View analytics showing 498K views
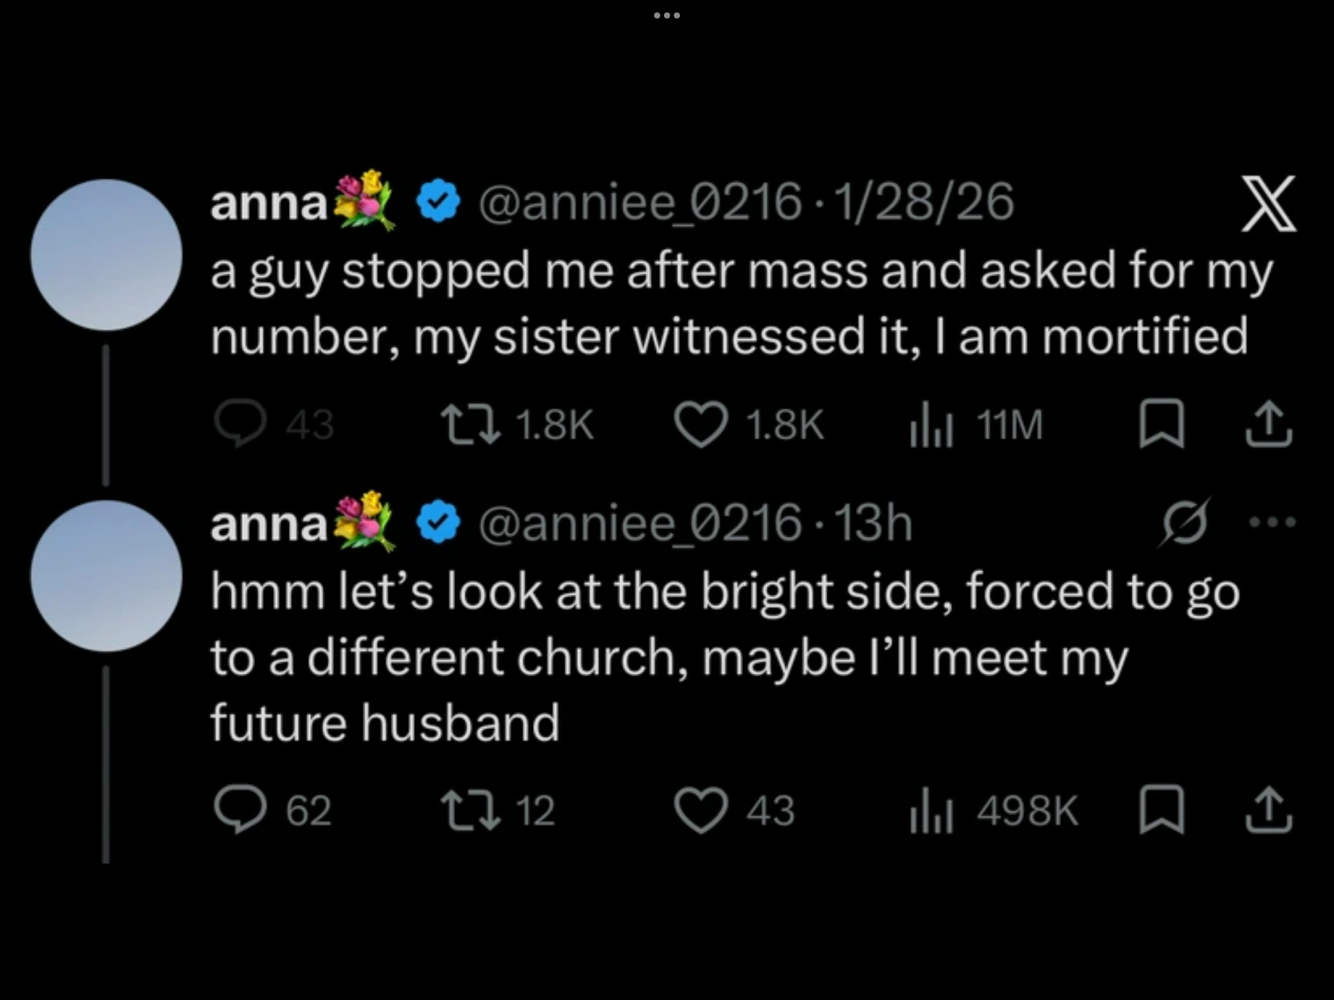This screenshot has height=1000, width=1334. (x=930, y=809)
